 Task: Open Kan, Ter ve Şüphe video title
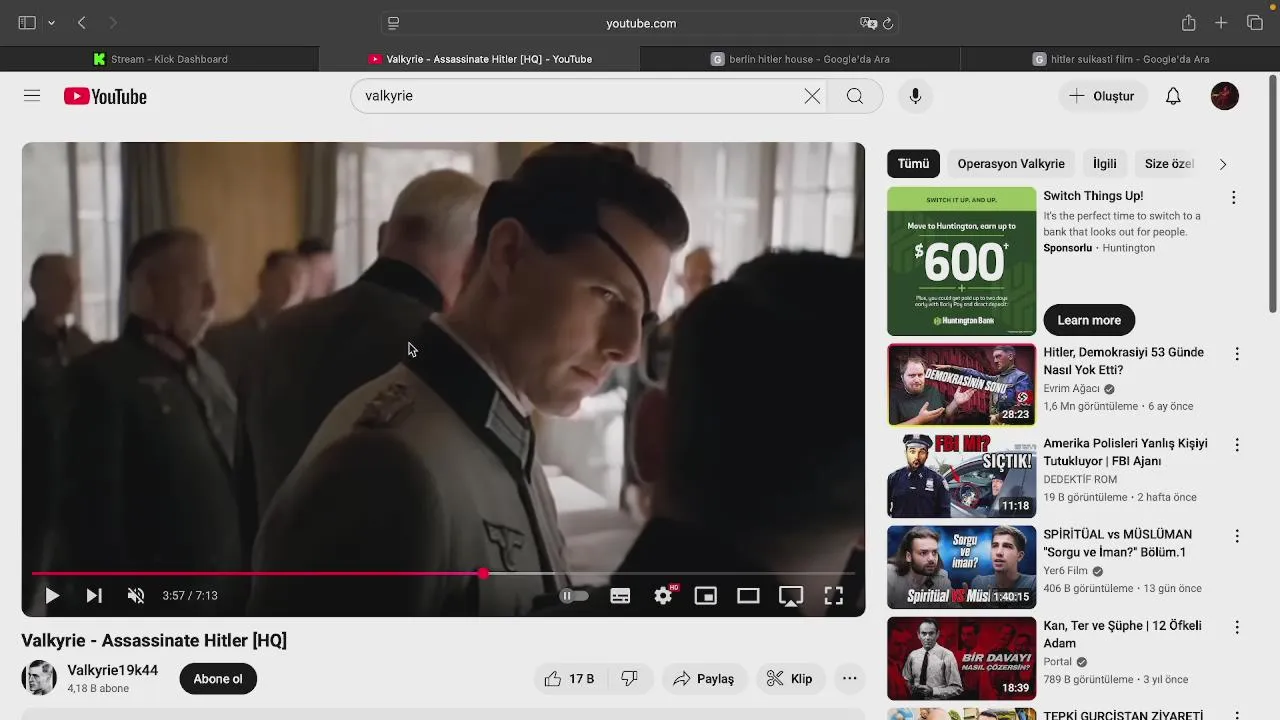click(x=1122, y=634)
